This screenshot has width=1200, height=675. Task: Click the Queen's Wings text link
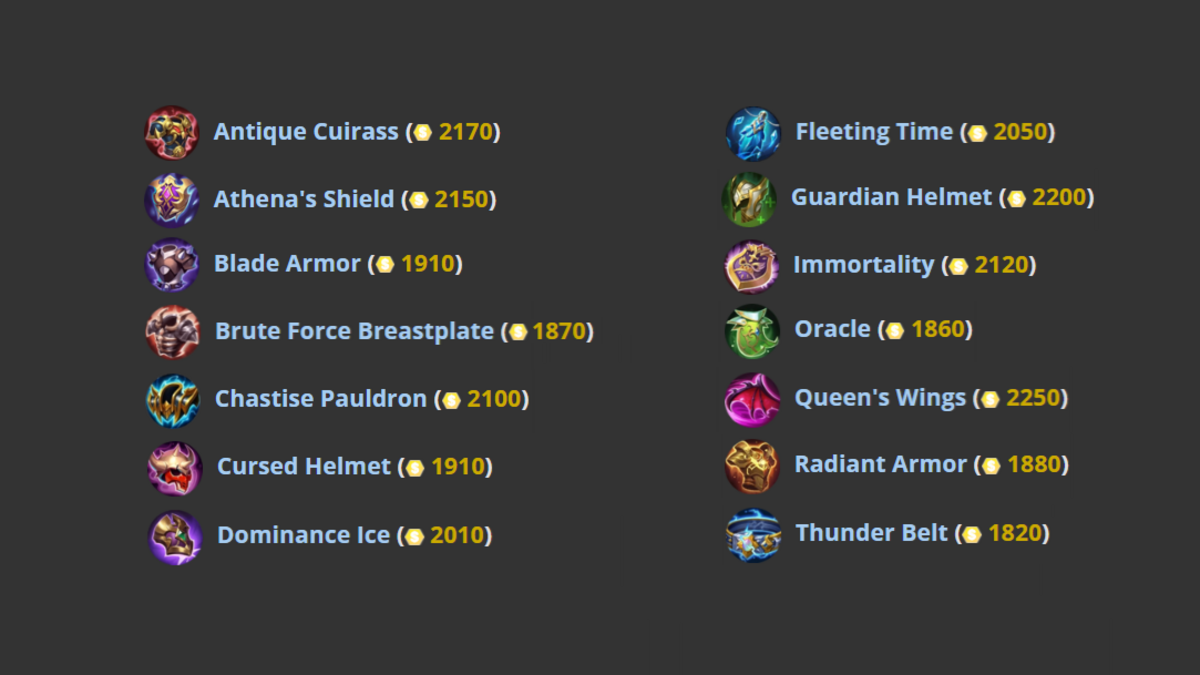point(880,398)
